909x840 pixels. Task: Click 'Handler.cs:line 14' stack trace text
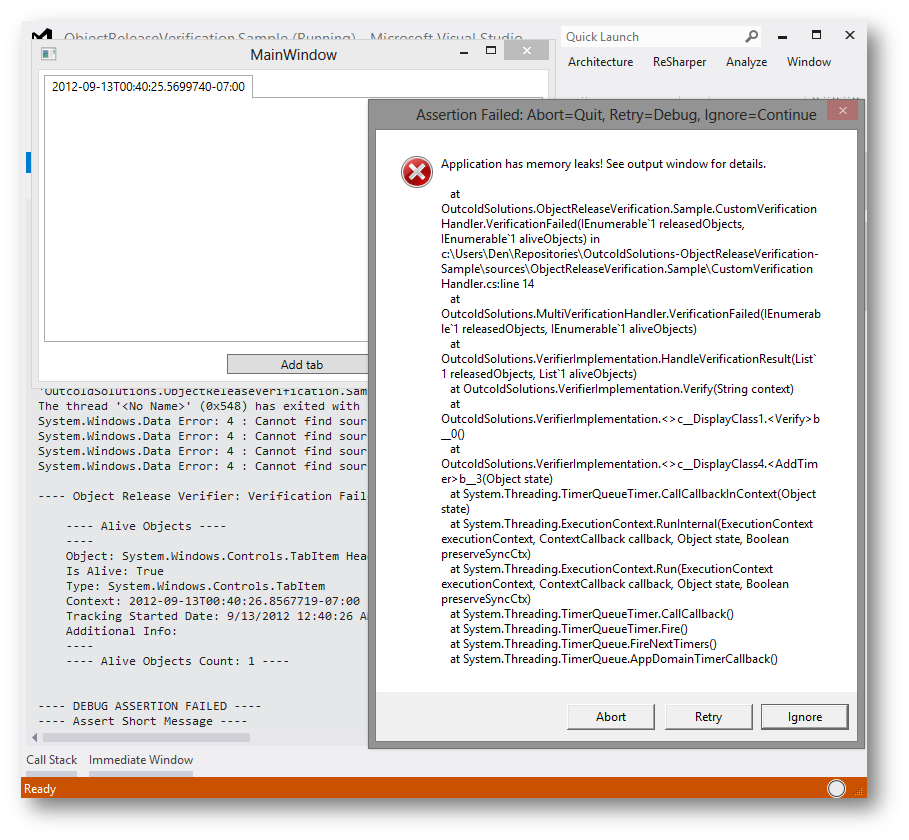pyautogui.click(x=488, y=284)
